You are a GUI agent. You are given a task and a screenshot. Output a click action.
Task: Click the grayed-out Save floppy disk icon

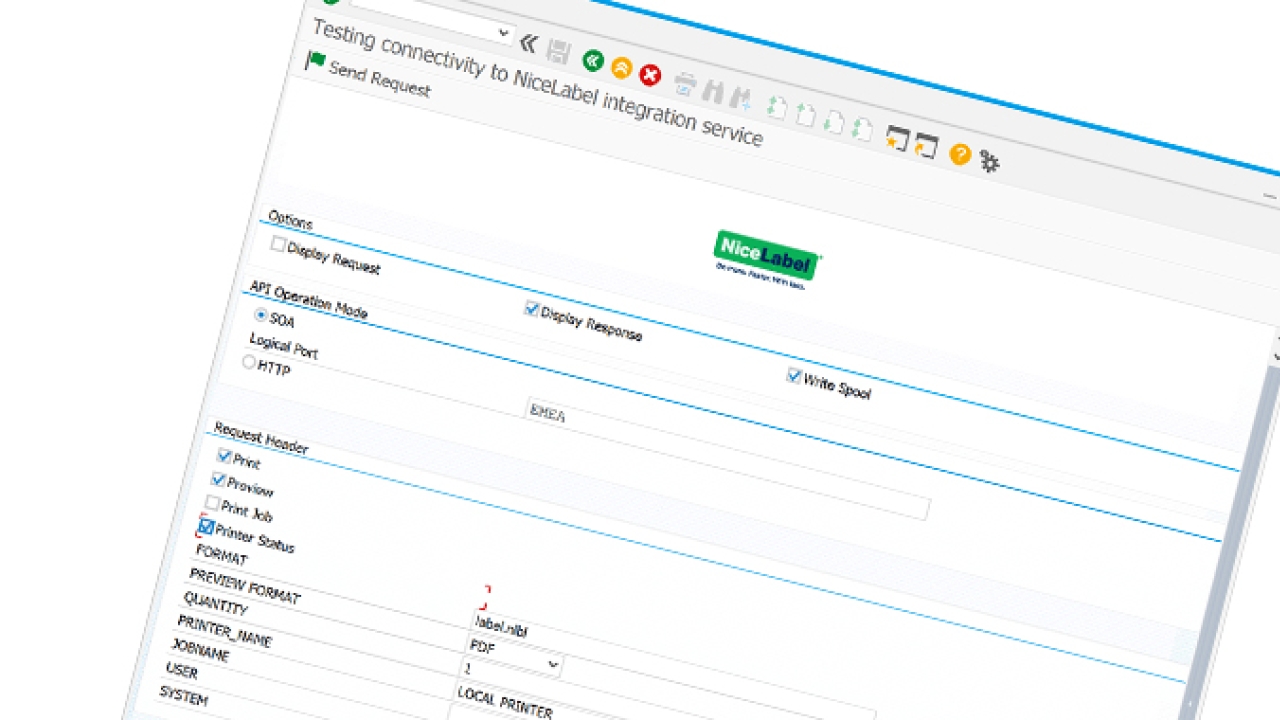559,52
